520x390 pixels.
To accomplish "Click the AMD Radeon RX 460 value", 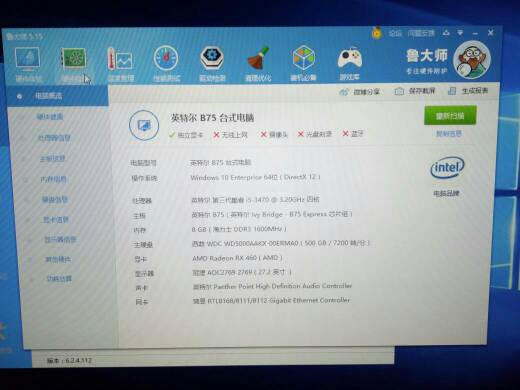I will [237, 258].
